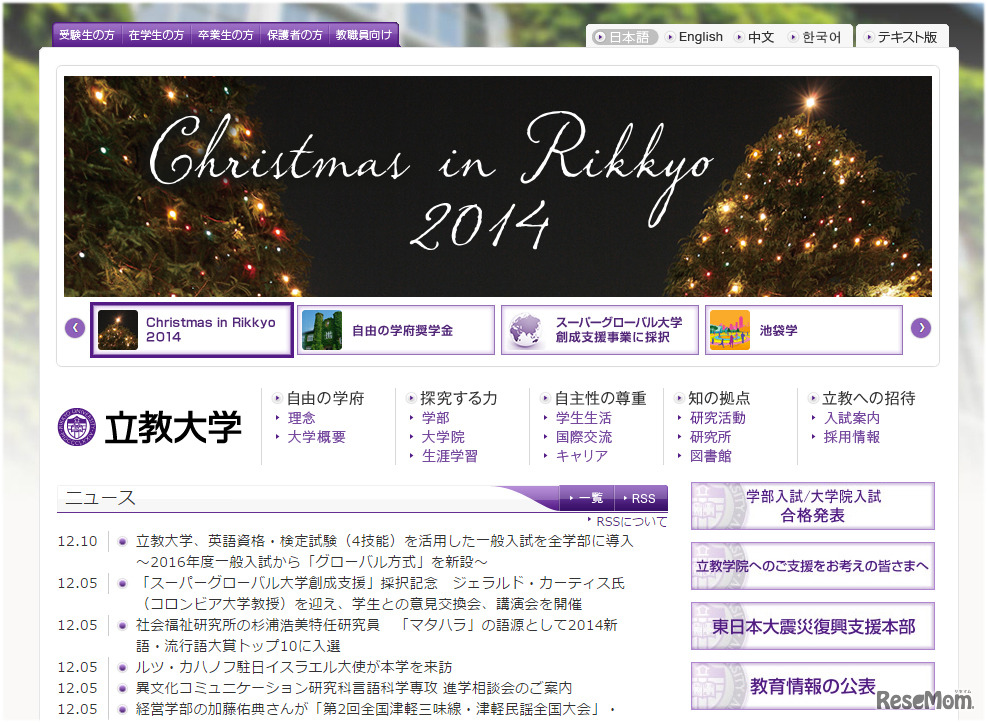Click 教育情報の公表 banner
This screenshot has width=987, height=723.
813,686
